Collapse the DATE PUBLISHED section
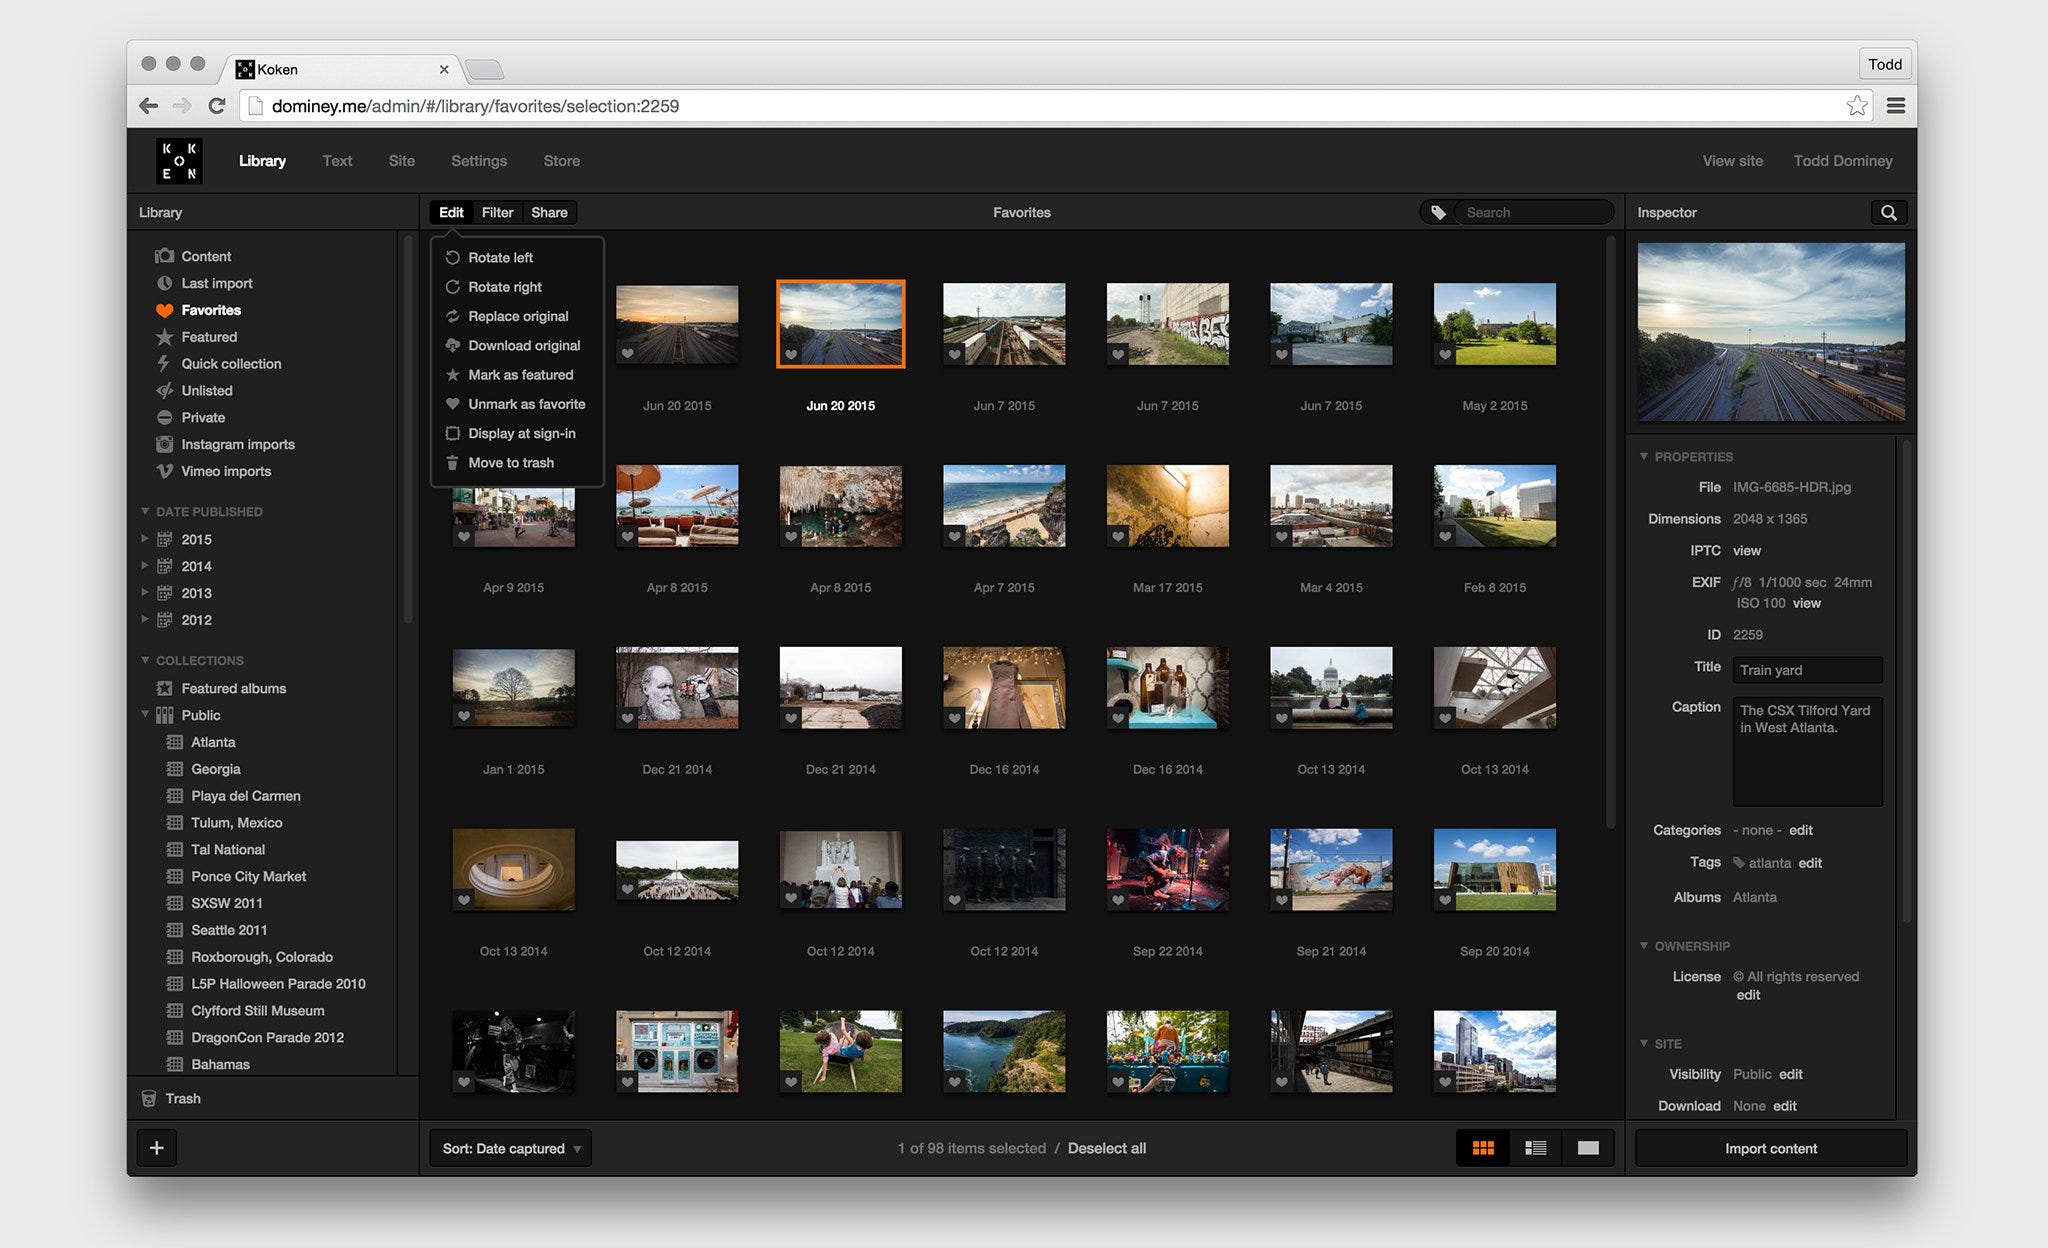2048x1248 pixels. 145,511
